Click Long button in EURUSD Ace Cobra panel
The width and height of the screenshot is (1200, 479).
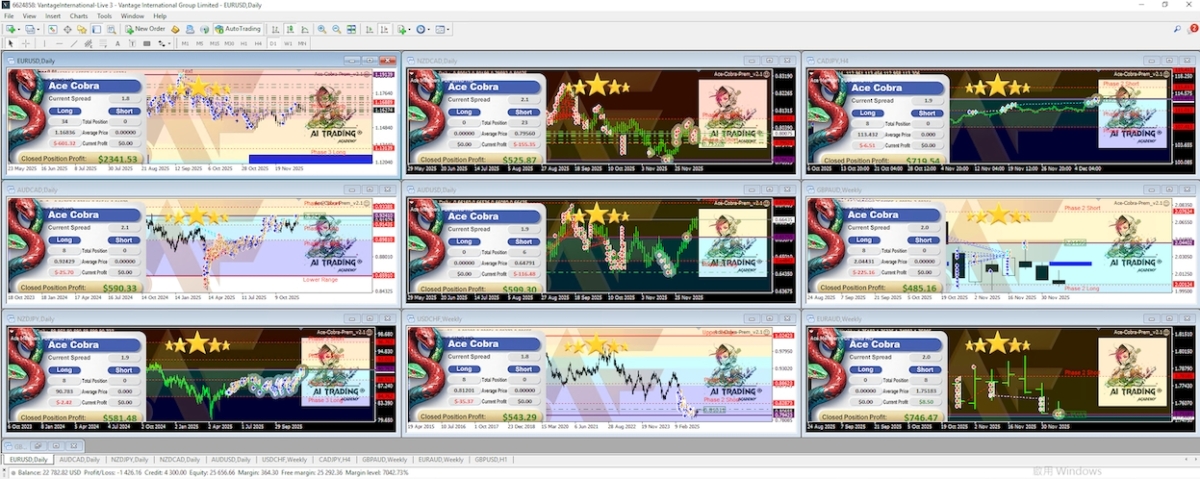pyautogui.click(x=65, y=111)
